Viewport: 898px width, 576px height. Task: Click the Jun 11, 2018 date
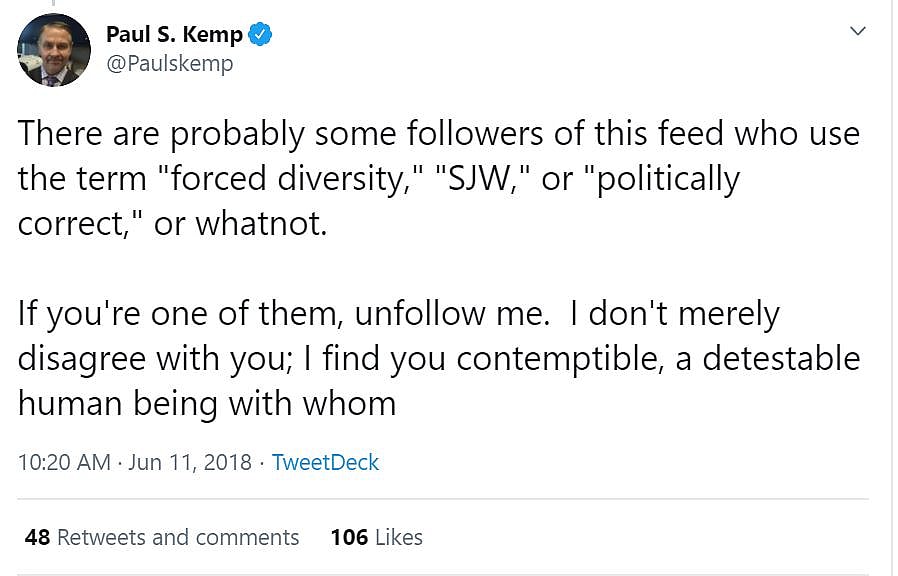190,462
